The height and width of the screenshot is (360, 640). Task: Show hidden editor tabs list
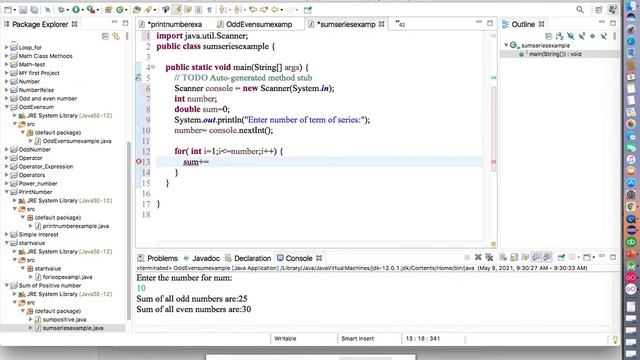400,24
